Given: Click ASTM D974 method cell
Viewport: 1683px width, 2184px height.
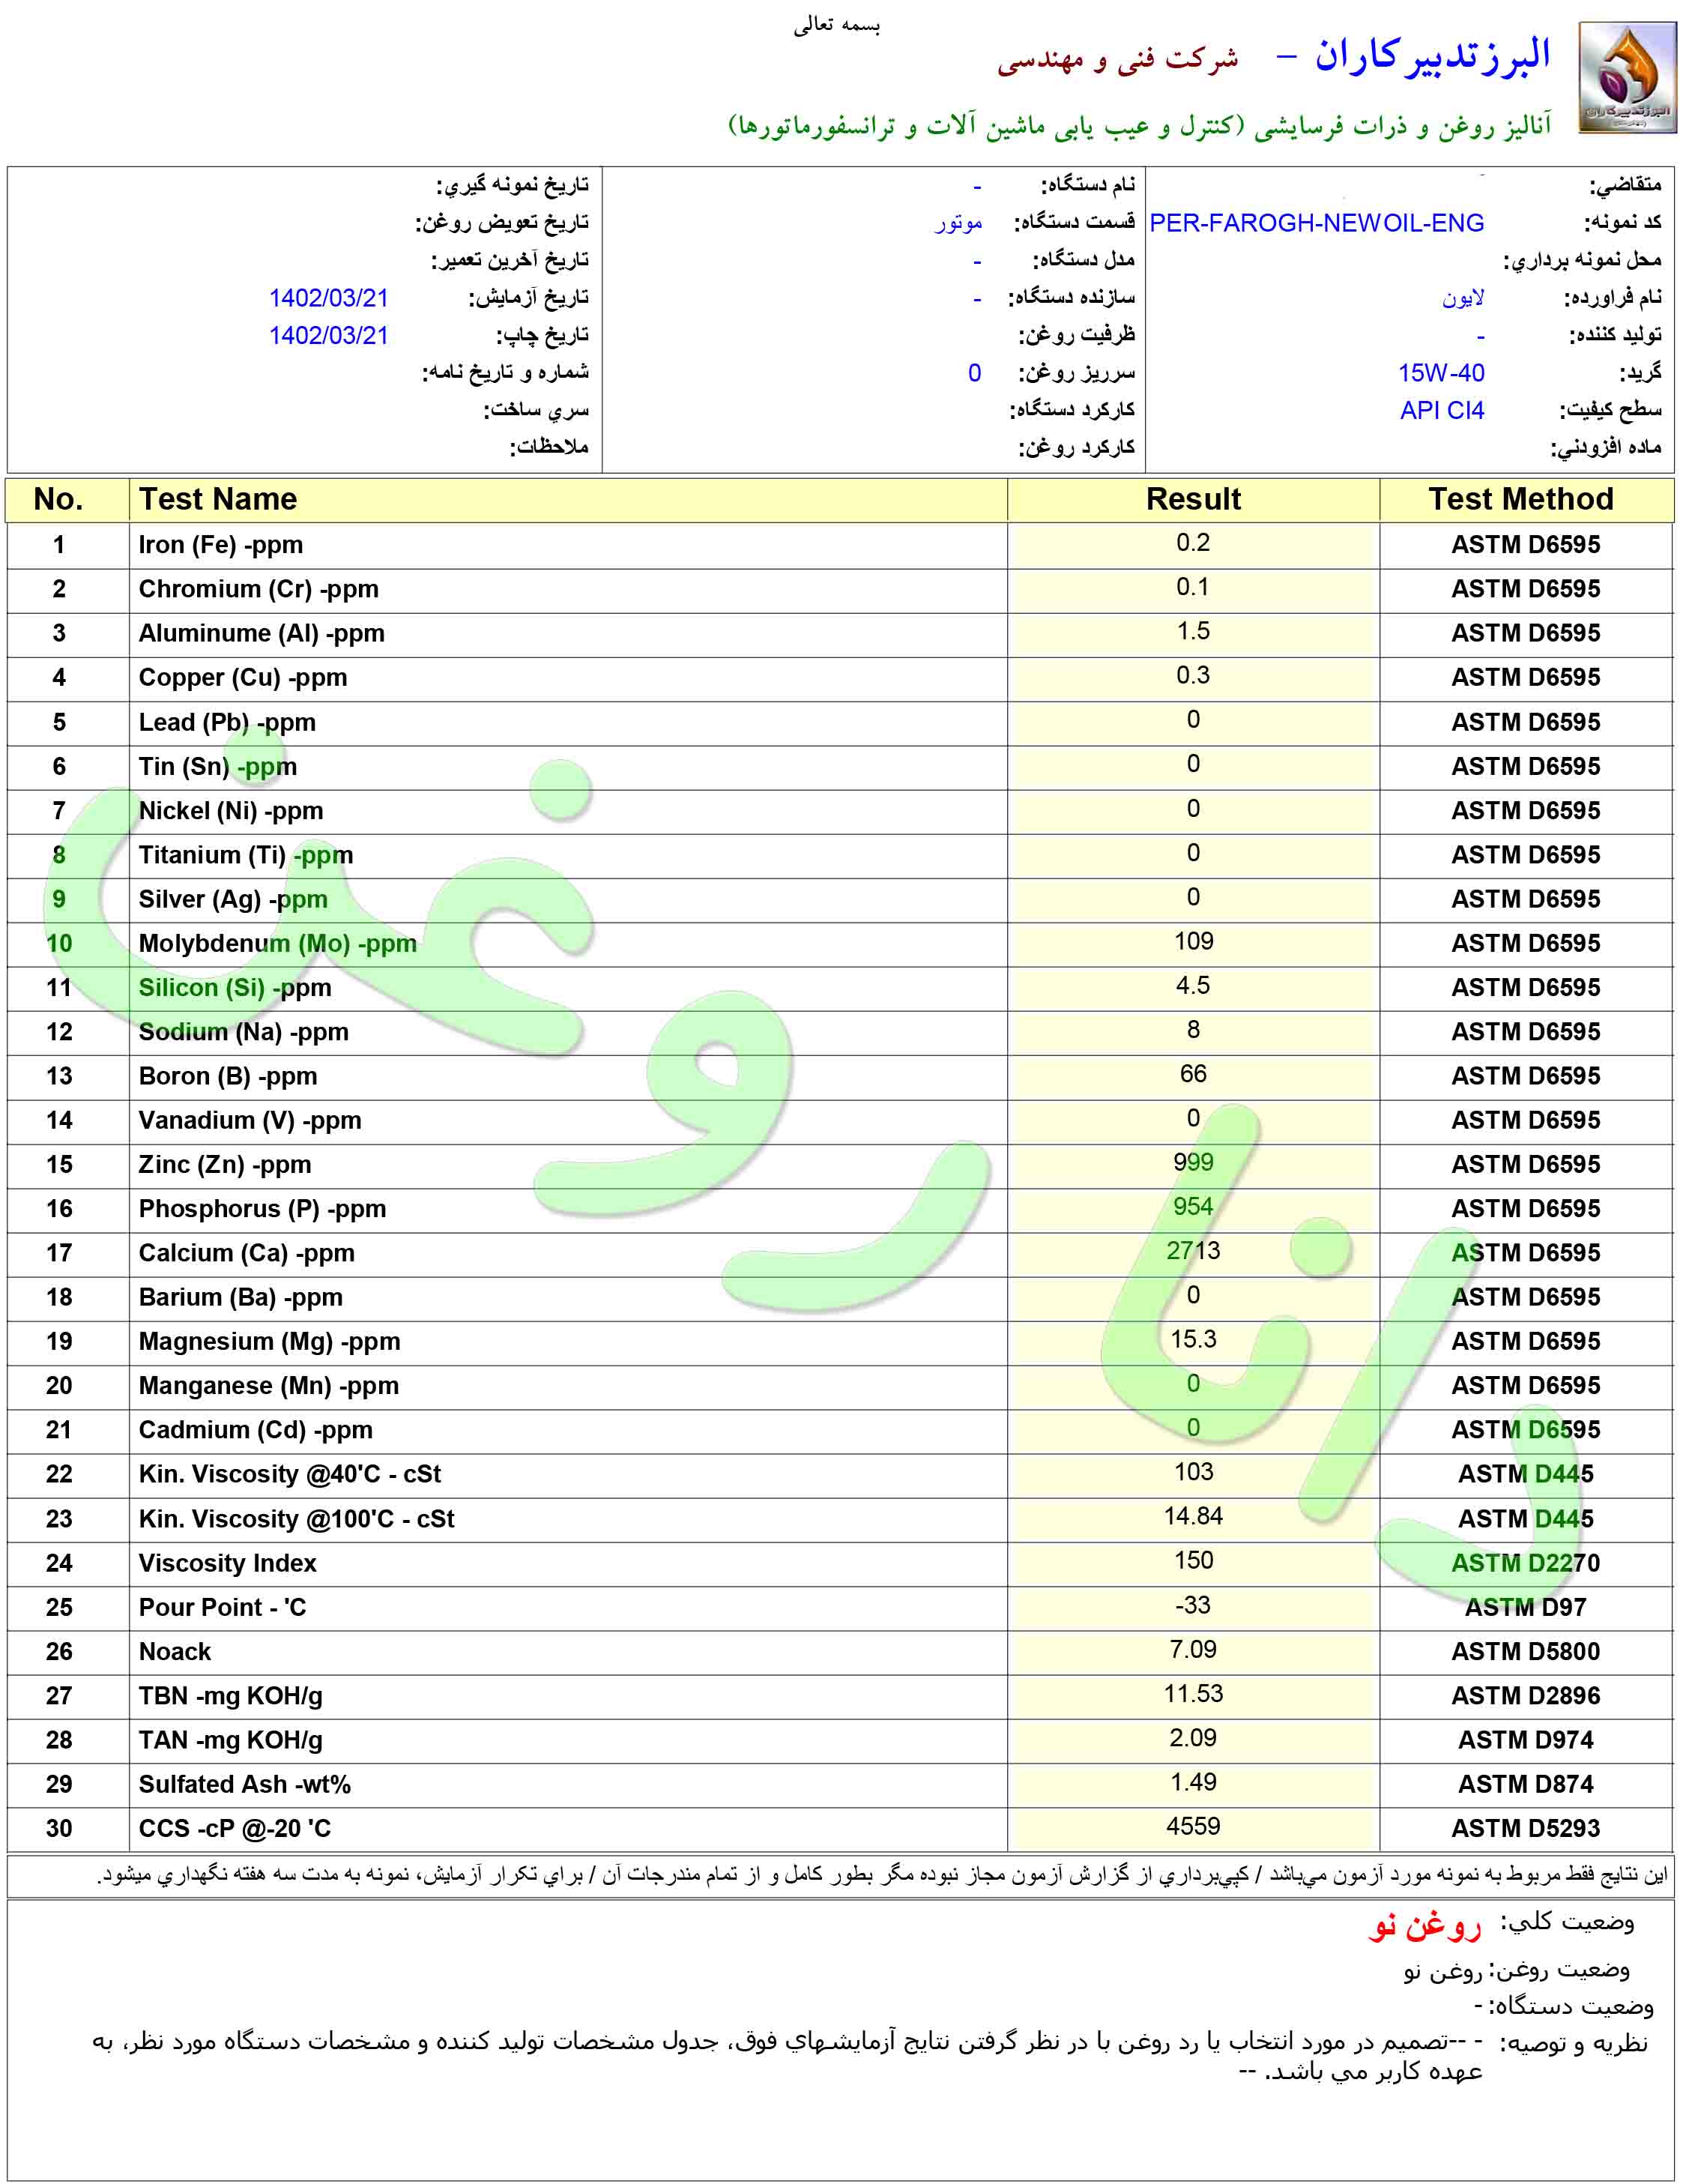Looking at the screenshot, I should coord(1525,1740).
